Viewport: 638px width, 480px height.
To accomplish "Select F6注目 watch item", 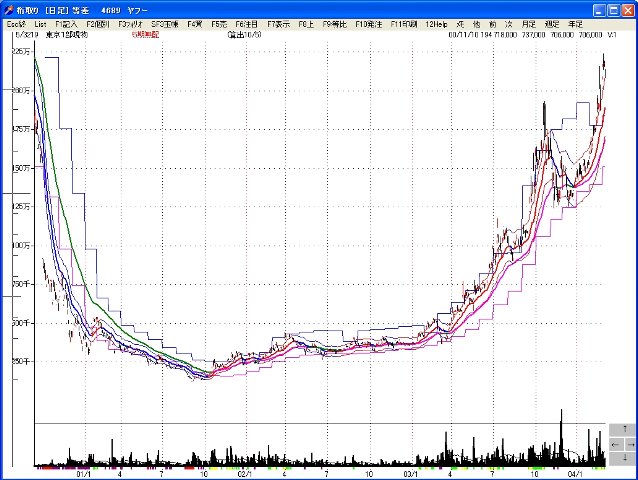I will tap(246, 22).
